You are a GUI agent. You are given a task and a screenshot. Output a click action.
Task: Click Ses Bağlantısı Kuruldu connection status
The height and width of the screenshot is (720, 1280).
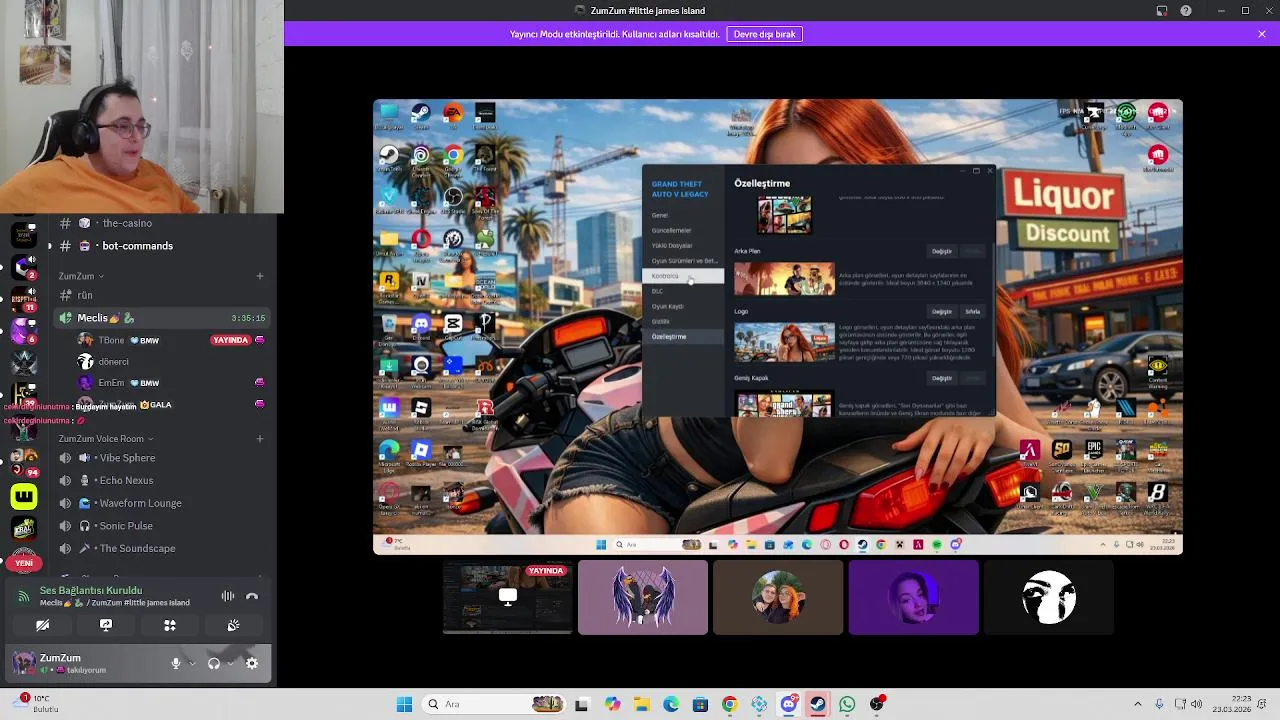(91, 590)
